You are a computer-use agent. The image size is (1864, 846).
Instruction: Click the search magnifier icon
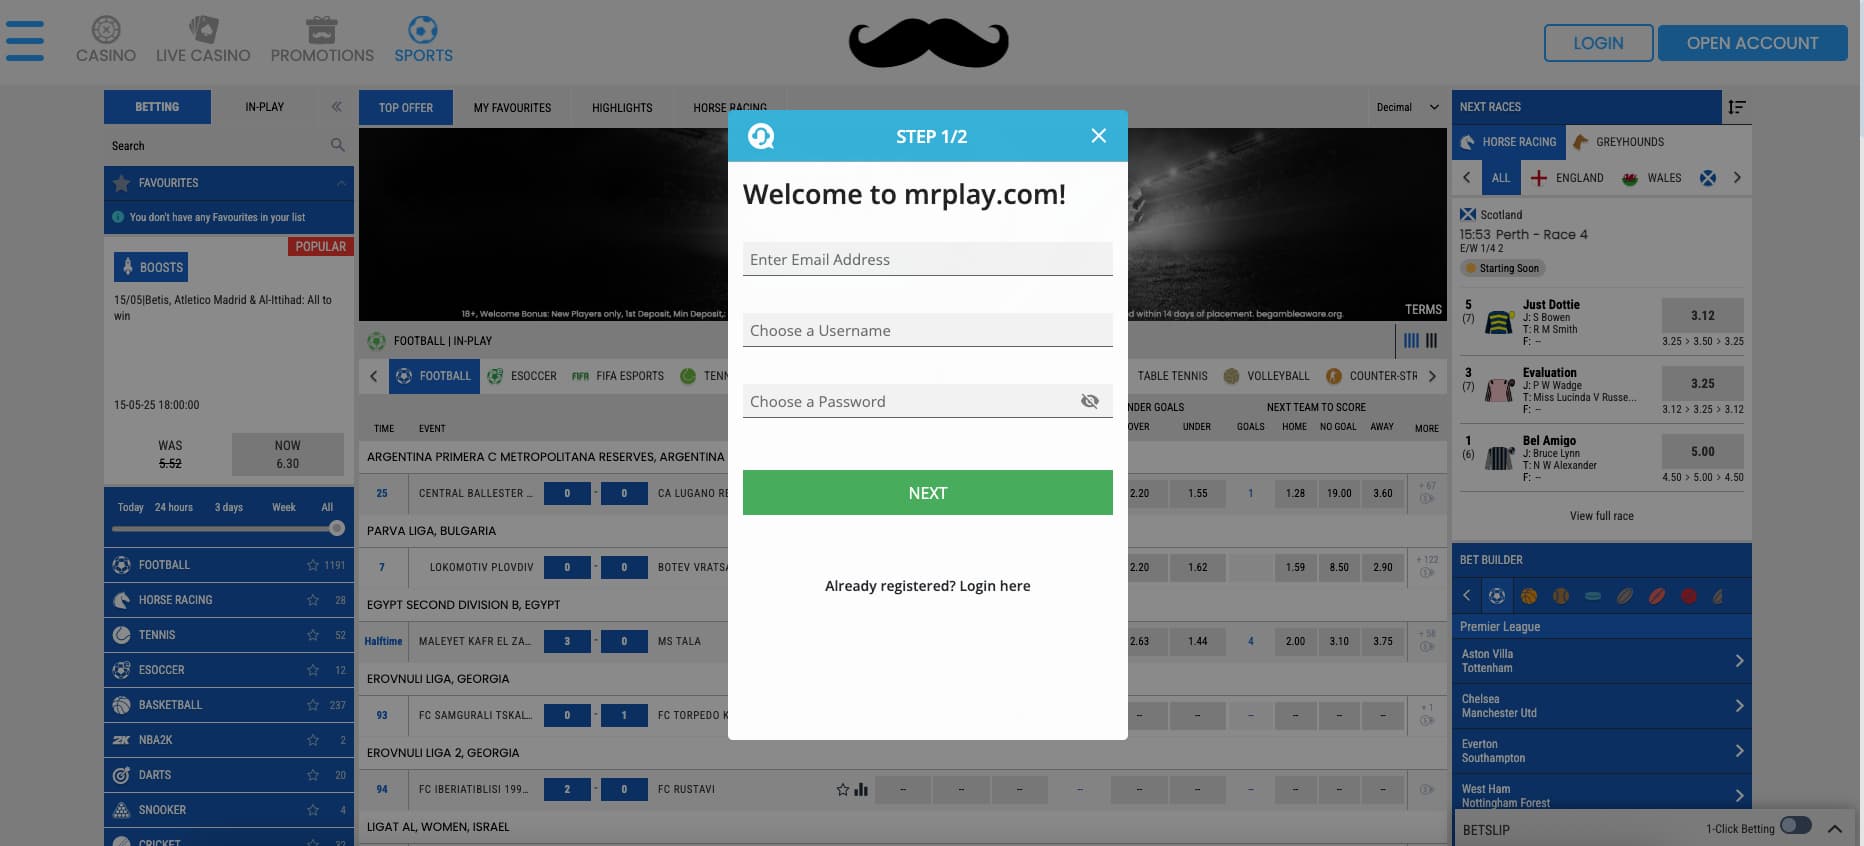click(x=337, y=145)
